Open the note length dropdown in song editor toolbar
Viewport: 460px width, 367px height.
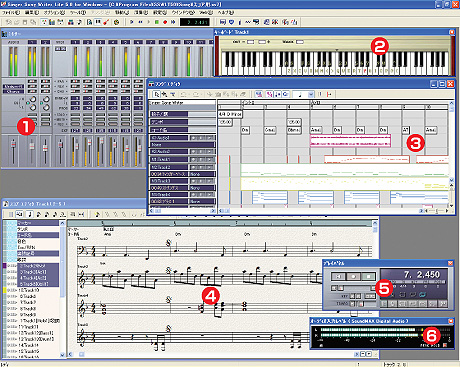[310, 94]
